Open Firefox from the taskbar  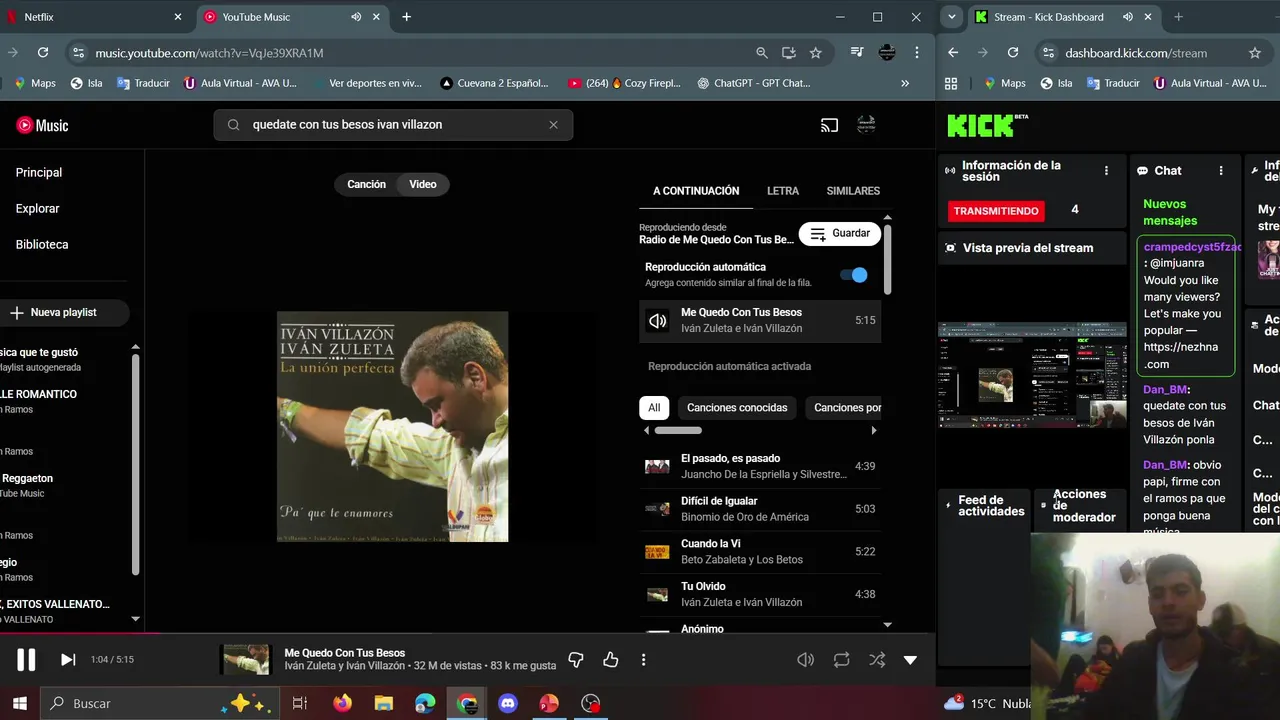[342, 703]
